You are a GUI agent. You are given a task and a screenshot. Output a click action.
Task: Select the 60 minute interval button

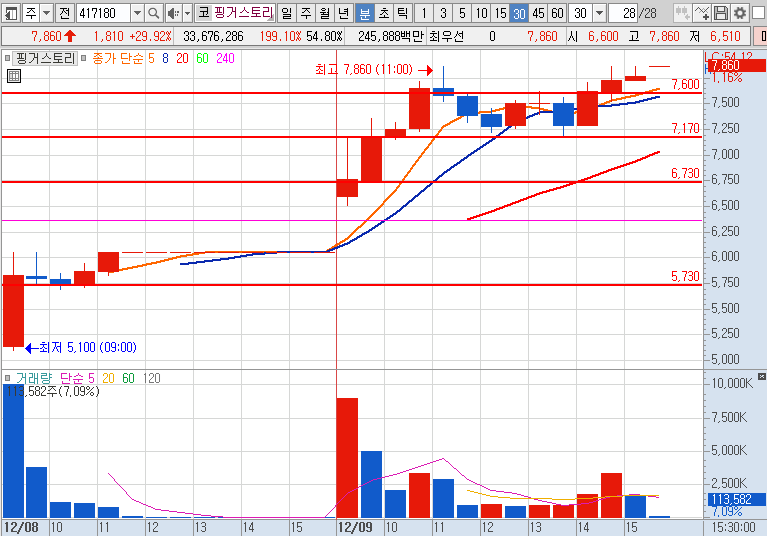558,13
